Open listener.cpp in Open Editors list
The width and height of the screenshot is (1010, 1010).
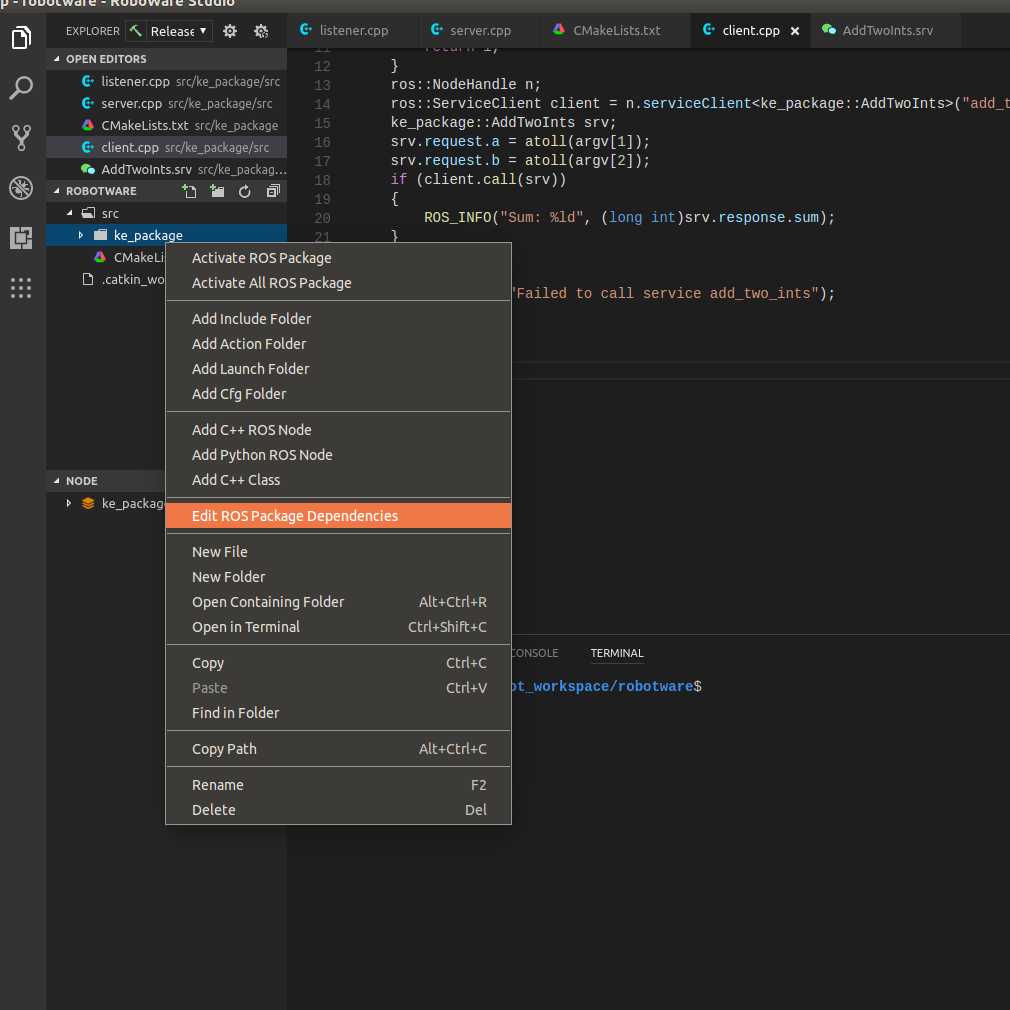166,81
